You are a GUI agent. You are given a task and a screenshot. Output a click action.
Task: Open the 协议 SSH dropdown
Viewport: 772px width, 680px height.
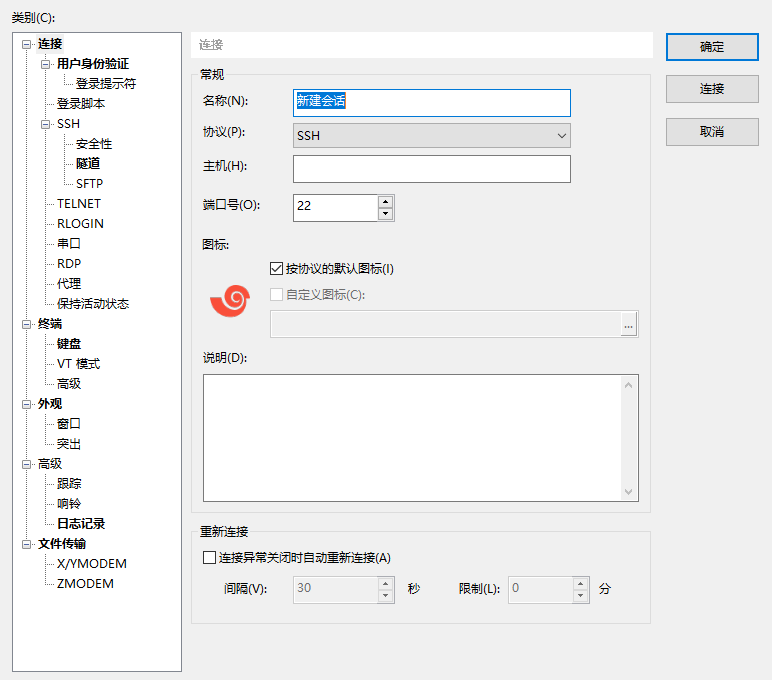[x=431, y=135]
